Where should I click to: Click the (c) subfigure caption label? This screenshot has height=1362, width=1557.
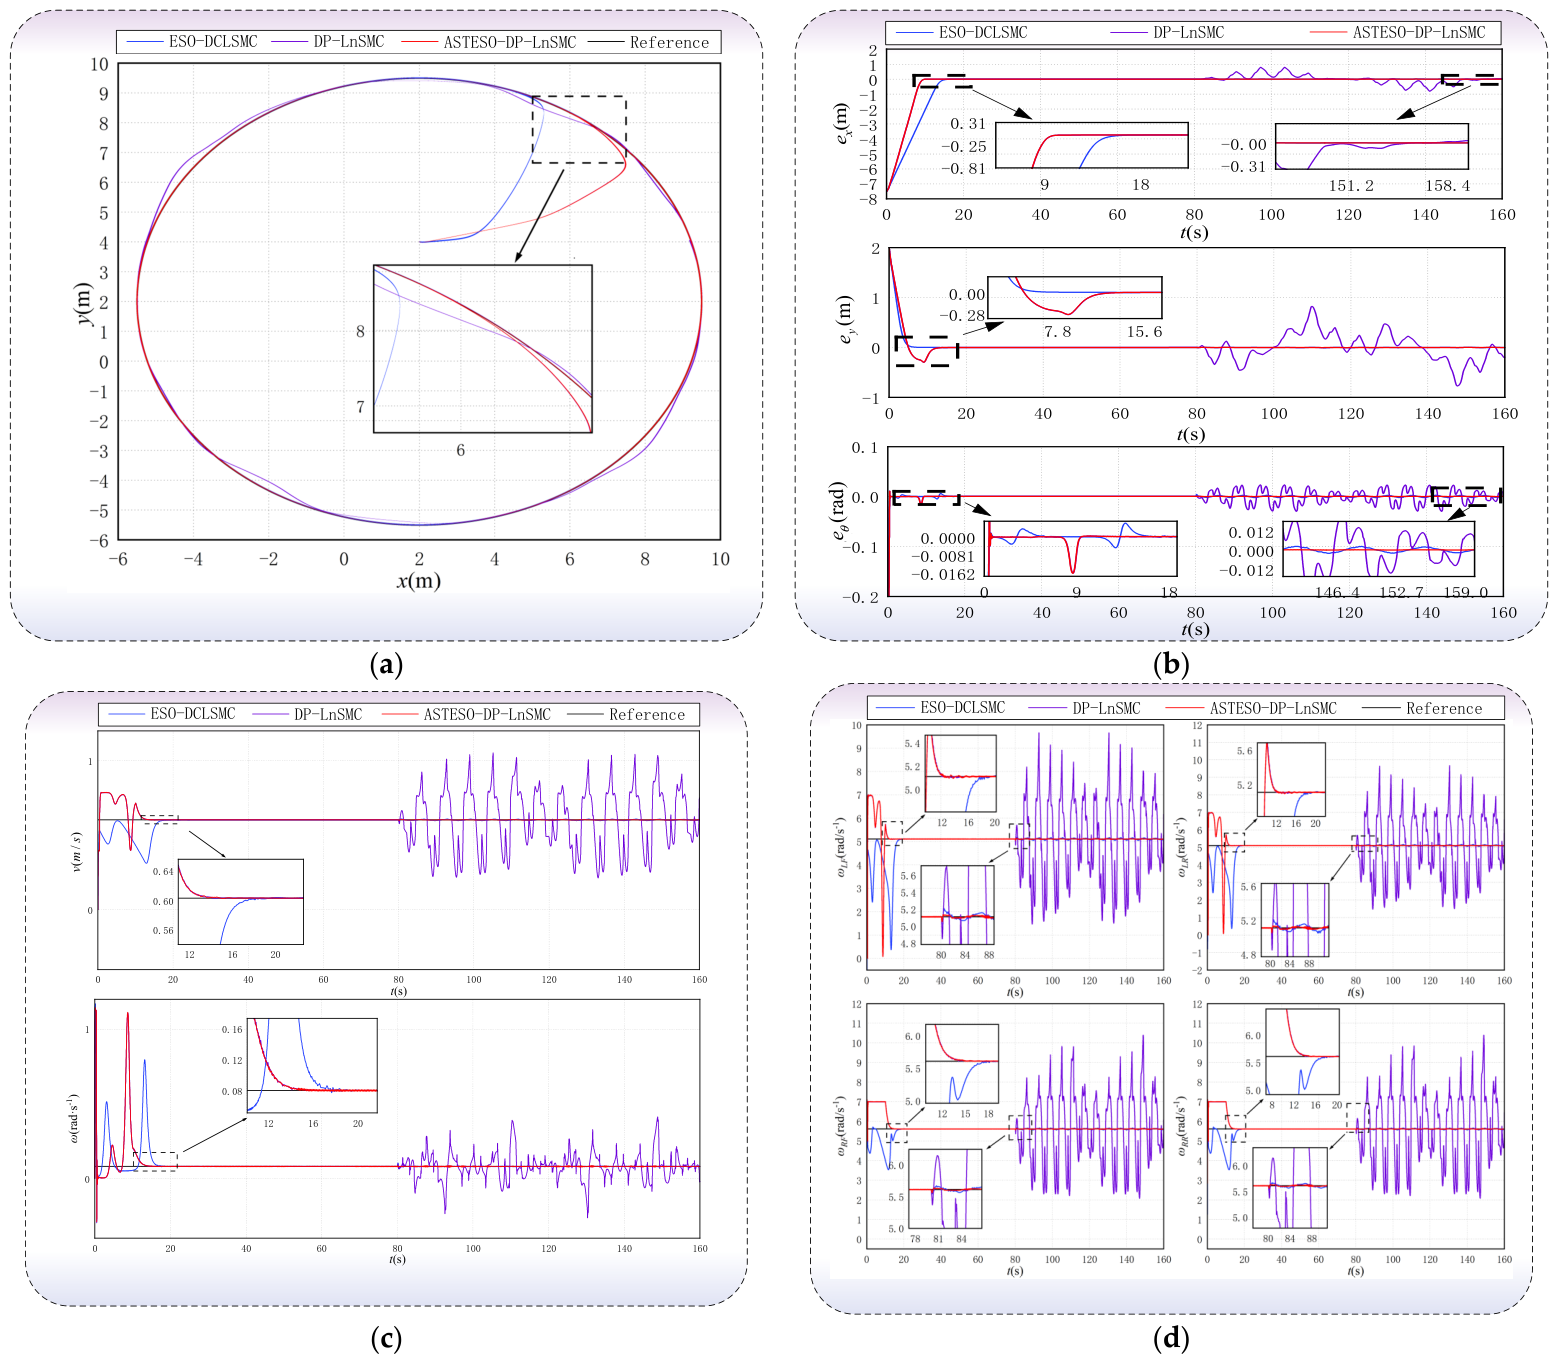click(x=386, y=1339)
